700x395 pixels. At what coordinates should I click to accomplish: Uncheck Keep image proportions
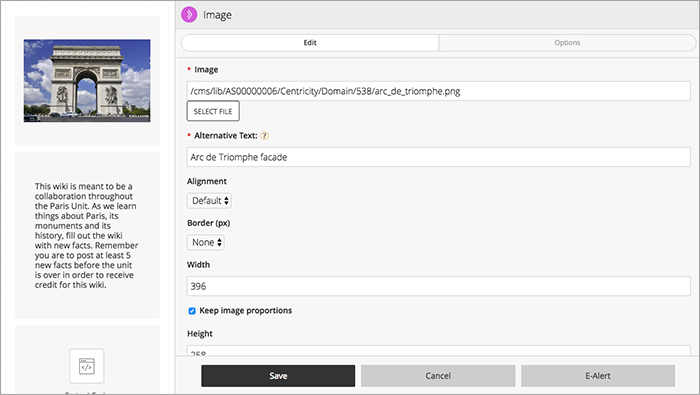click(x=192, y=311)
